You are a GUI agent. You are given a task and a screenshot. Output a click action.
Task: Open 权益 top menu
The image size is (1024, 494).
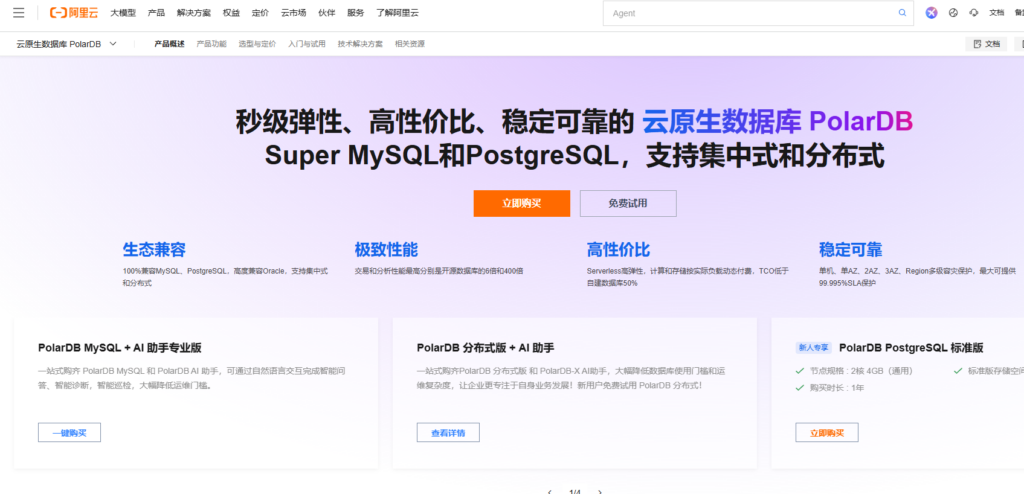[231, 13]
